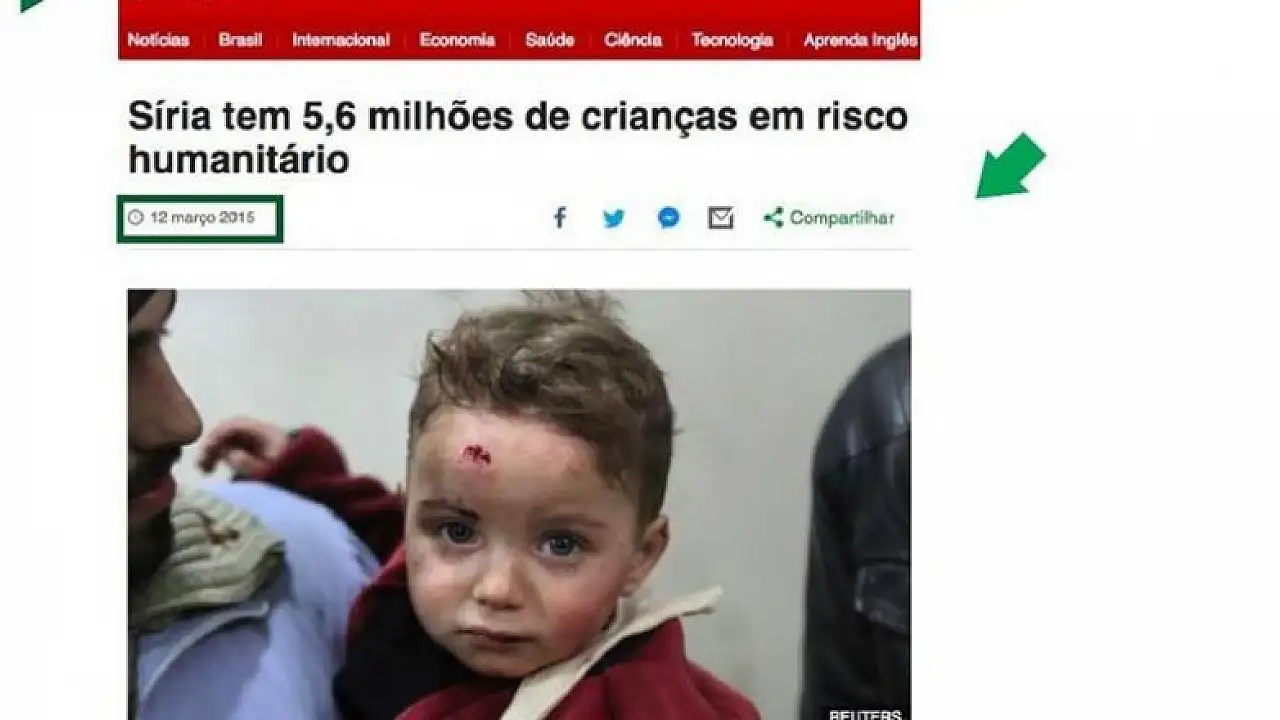Go to the Brasil section
This screenshot has width=1280, height=720.
[x=240, y=40]
